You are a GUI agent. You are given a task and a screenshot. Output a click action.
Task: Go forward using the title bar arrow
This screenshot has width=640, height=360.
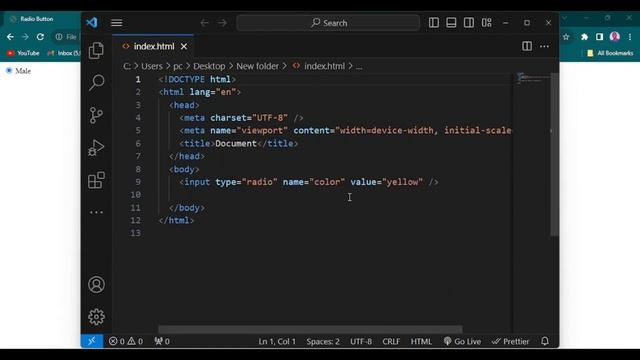click(222, 23)
